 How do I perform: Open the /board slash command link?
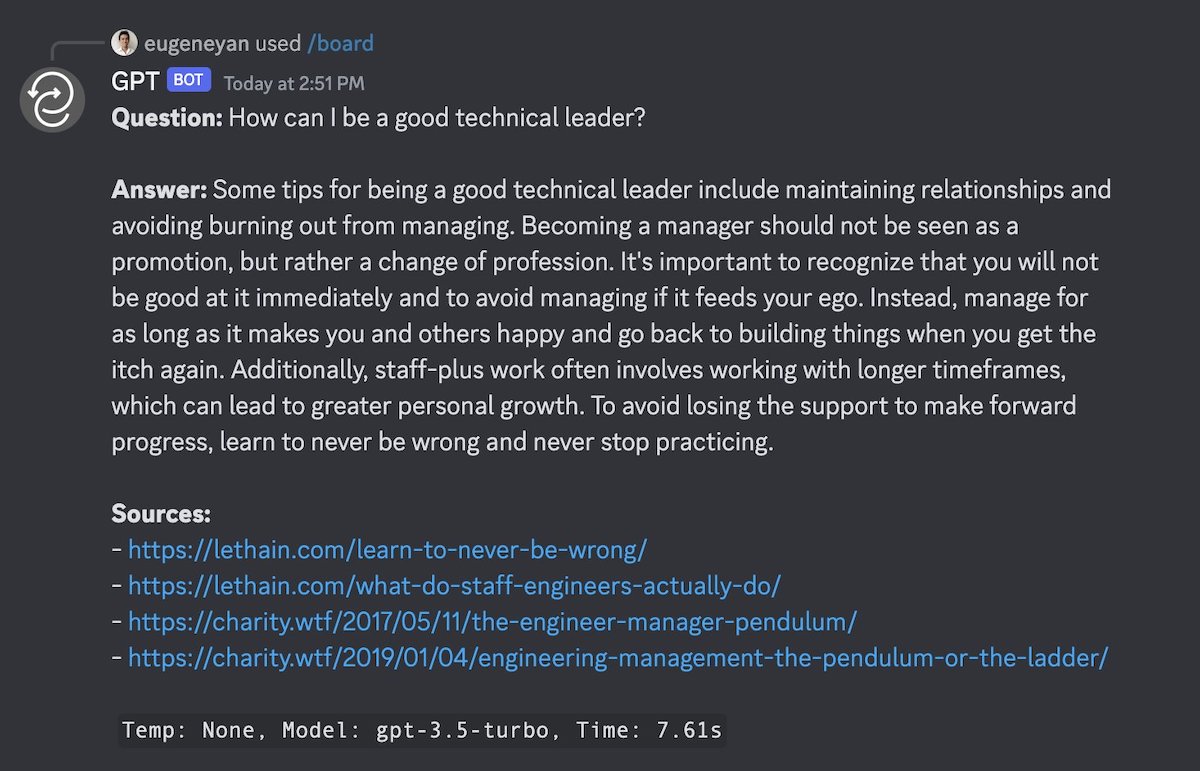[x=341, y=43]
